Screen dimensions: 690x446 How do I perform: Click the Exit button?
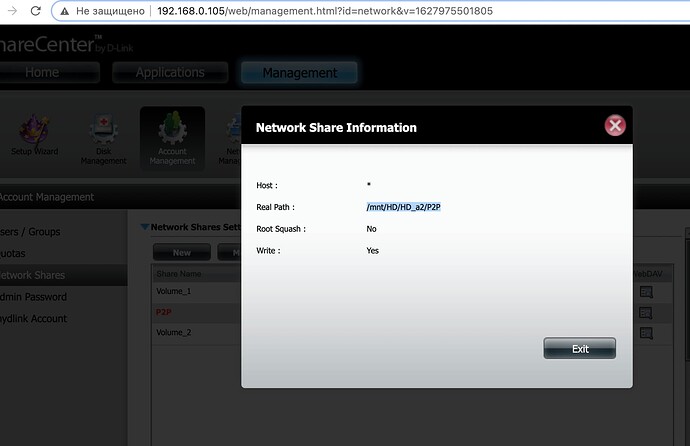coord(580,348)
